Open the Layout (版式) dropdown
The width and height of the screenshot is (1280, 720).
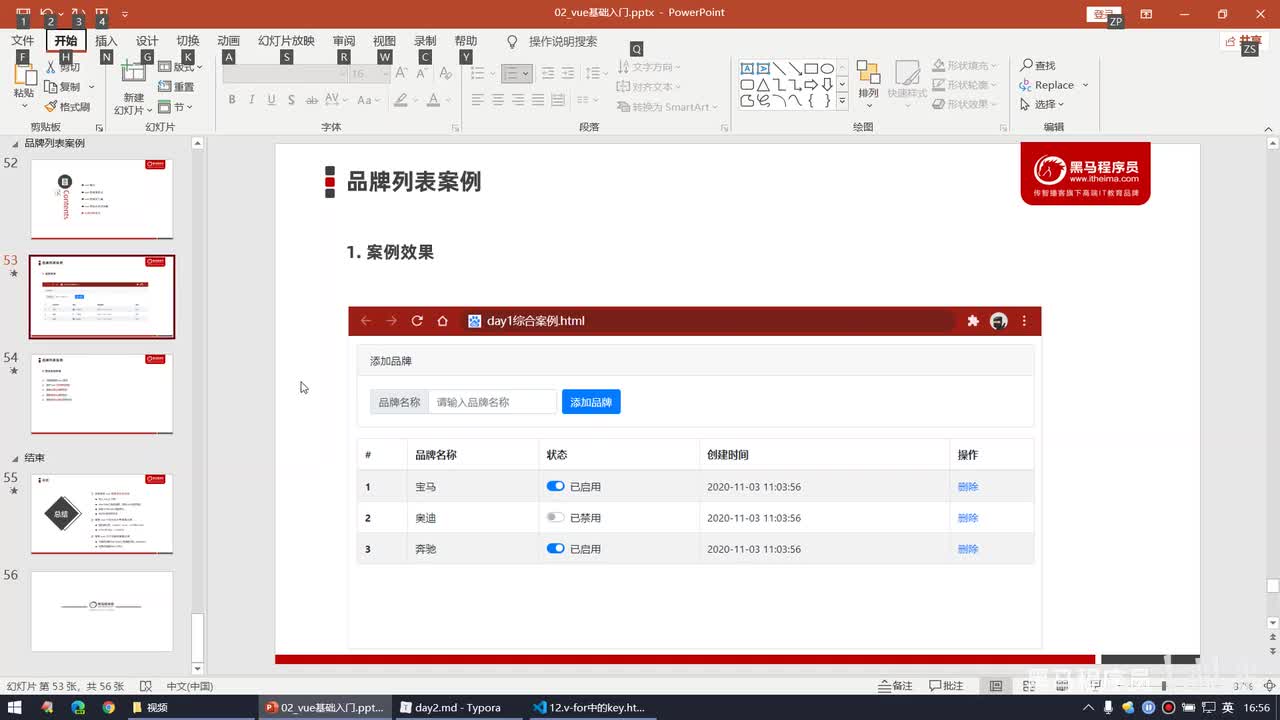tap(181, 67)
